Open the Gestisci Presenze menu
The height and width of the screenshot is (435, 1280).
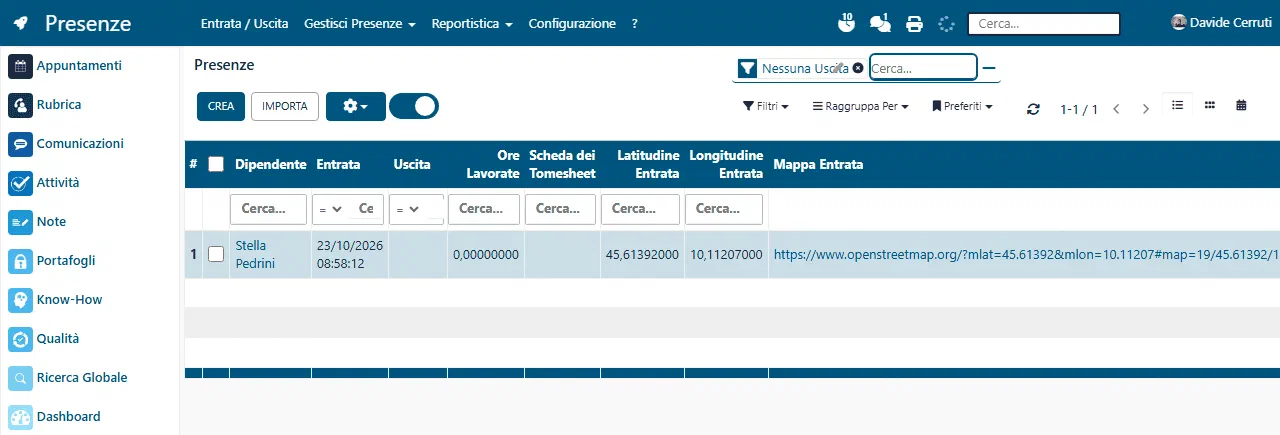pos(360,23)
